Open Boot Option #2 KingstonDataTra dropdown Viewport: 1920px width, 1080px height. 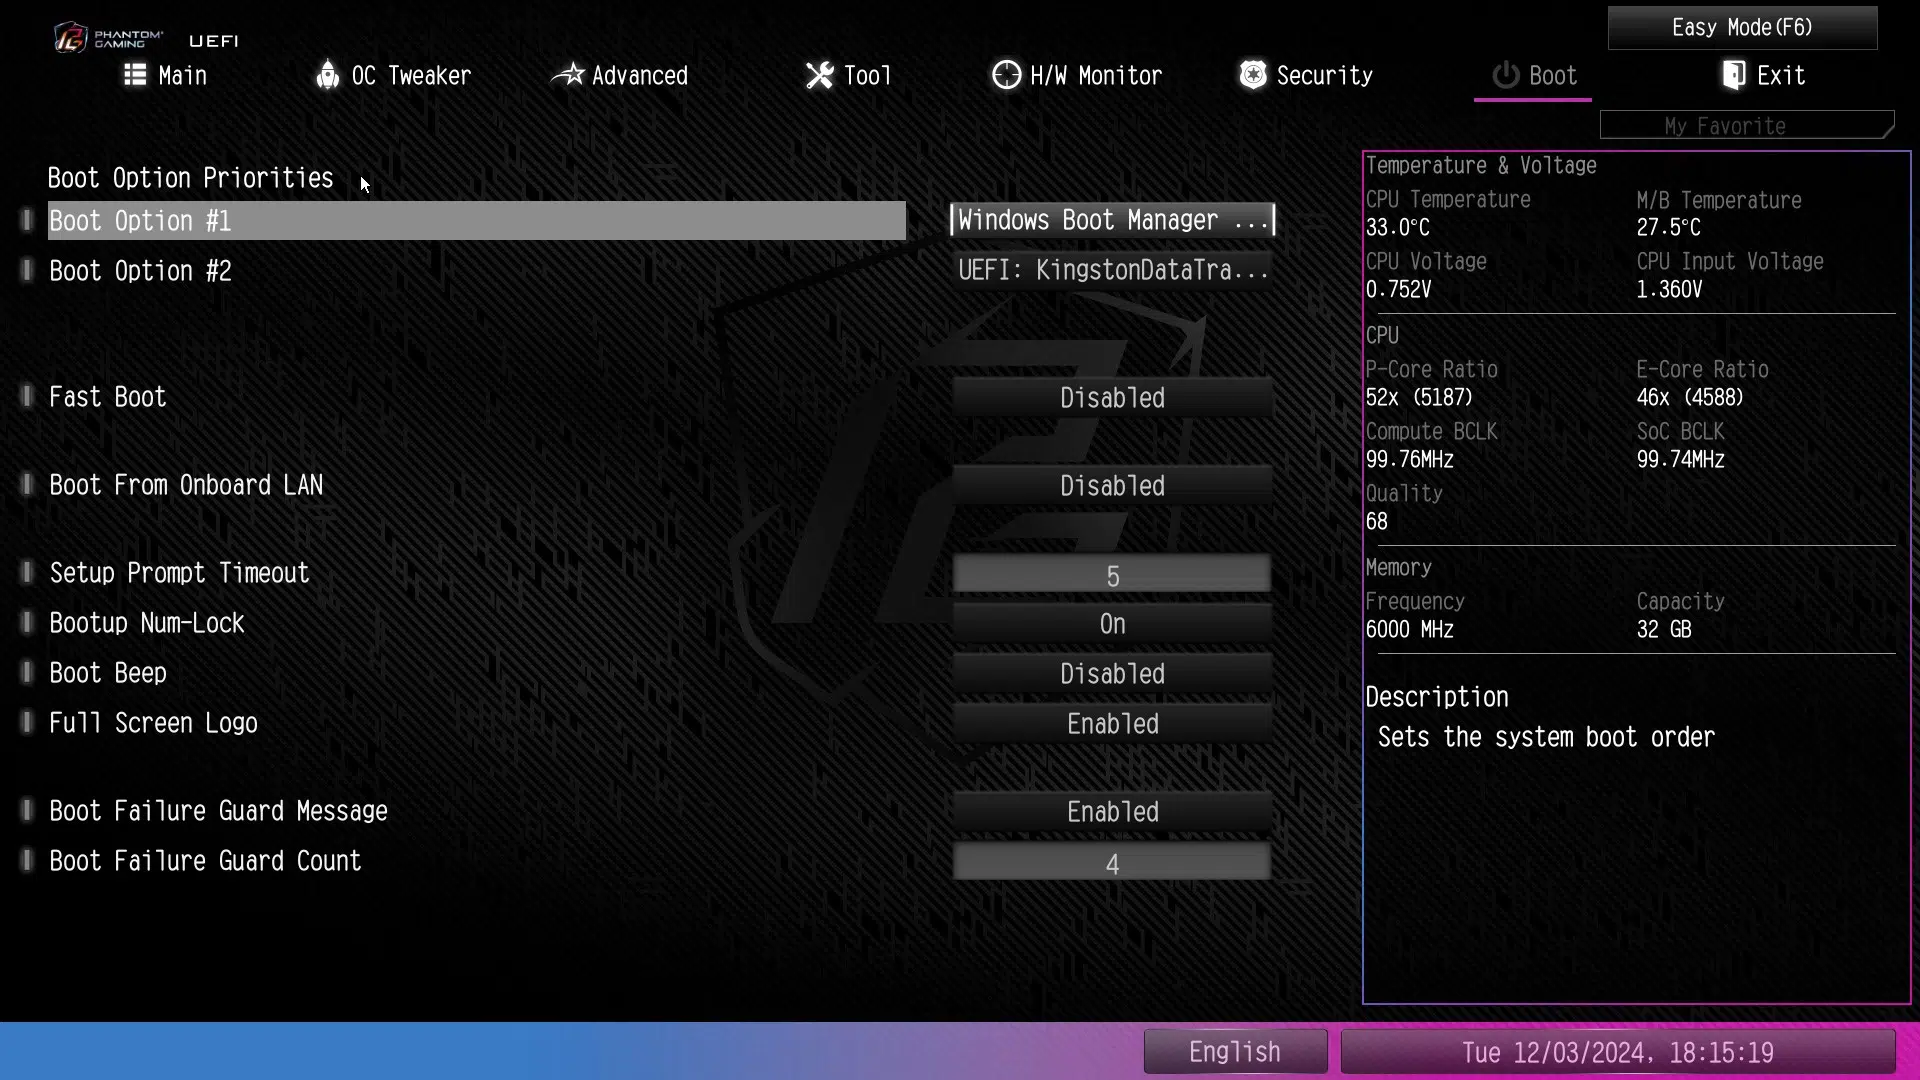(1112, 270)
